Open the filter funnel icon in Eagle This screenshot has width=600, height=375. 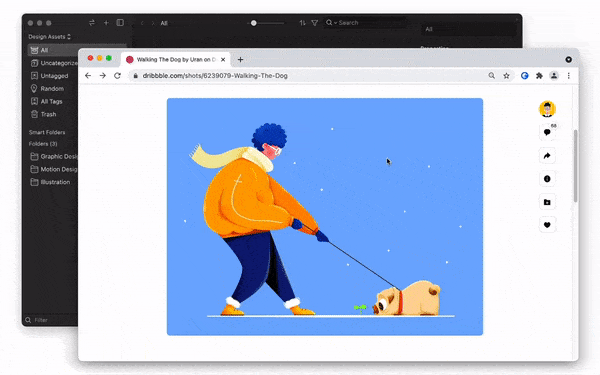coord(315,23)
